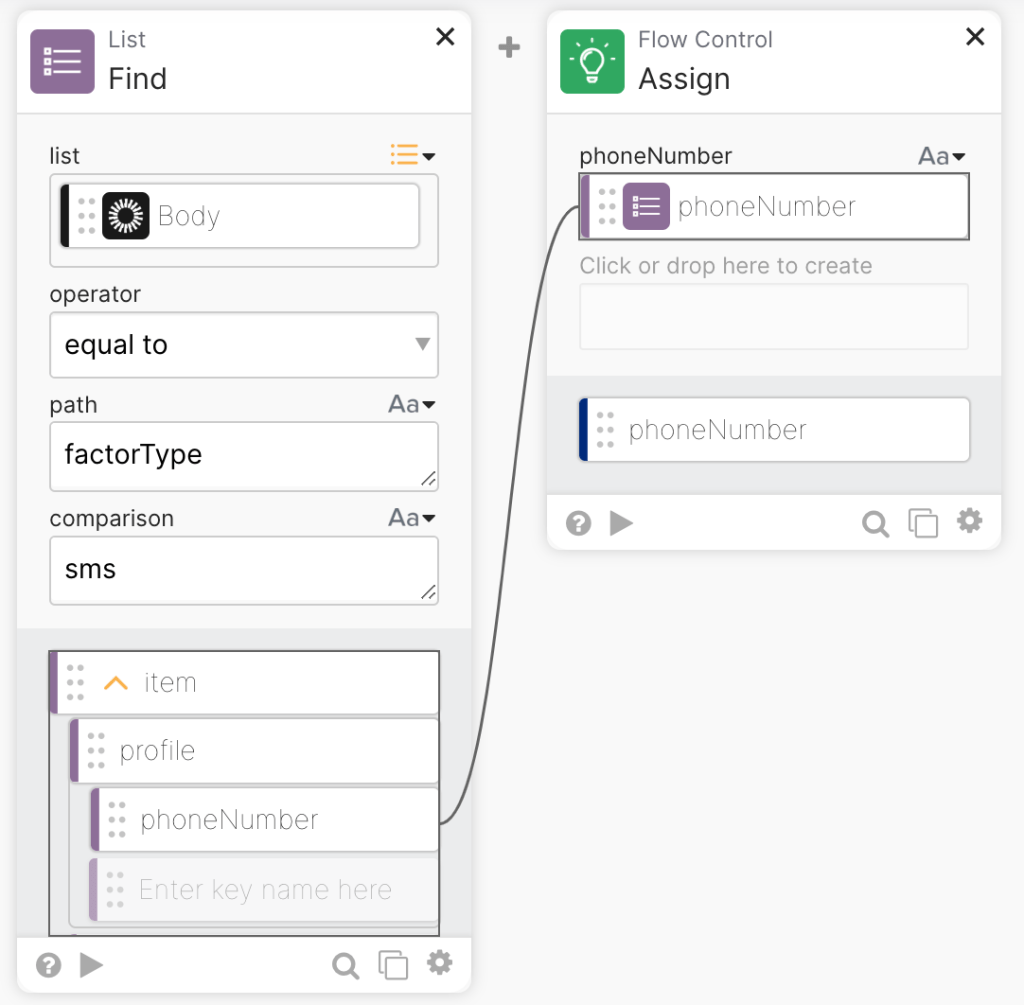Open the list field type dropdown
This screenshot has height=1005, width=1024.
coord(412,155)
